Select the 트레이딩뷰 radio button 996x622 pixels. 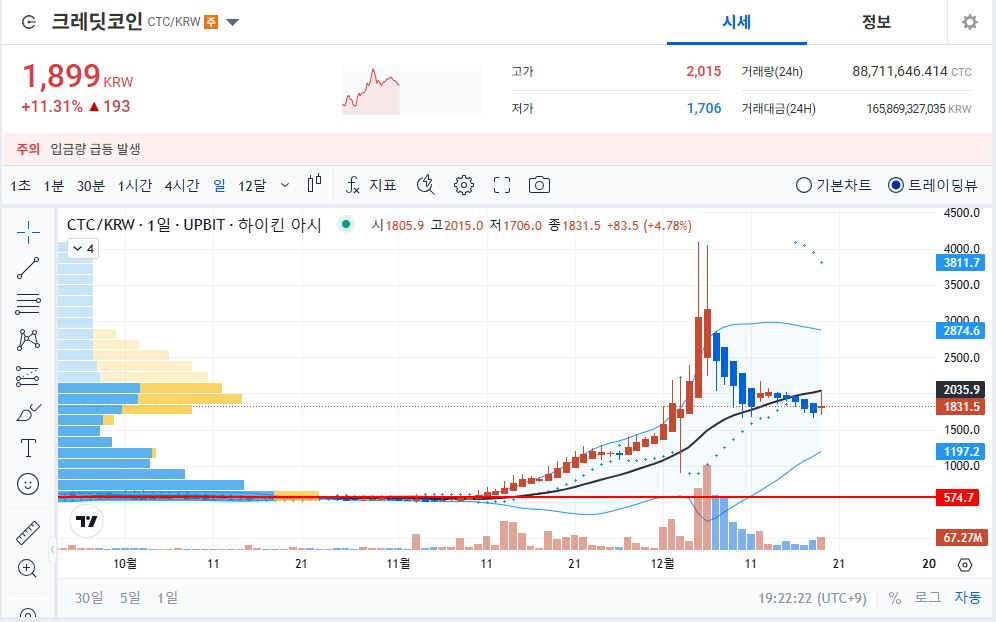pyautogui.click(x=932, y=185)
